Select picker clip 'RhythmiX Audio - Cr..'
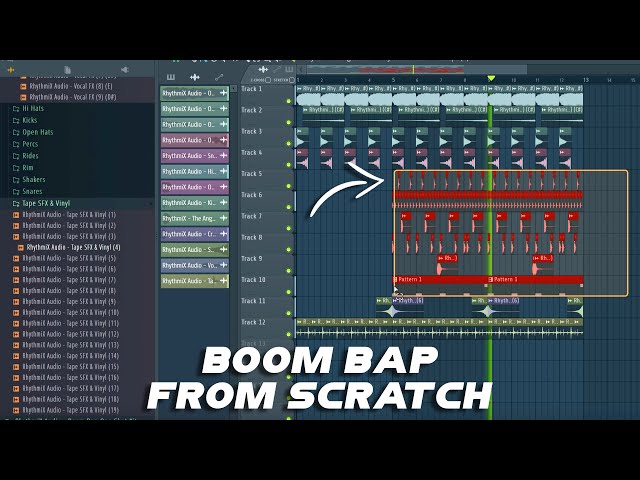This screenshot has width=640, height=480. point(195,234)
